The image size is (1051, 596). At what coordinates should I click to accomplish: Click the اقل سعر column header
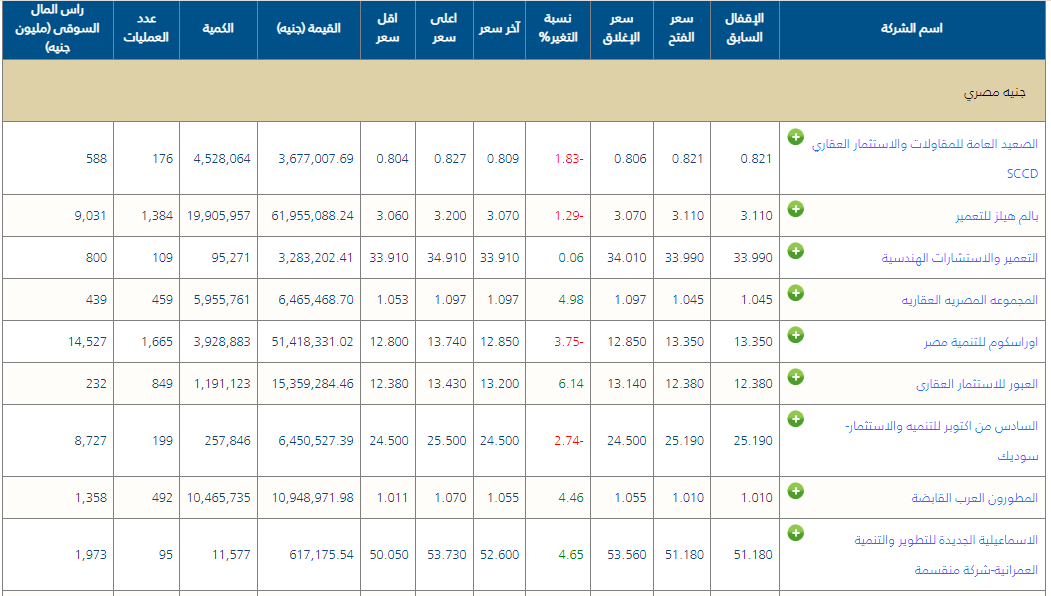(x=387, y=29)
